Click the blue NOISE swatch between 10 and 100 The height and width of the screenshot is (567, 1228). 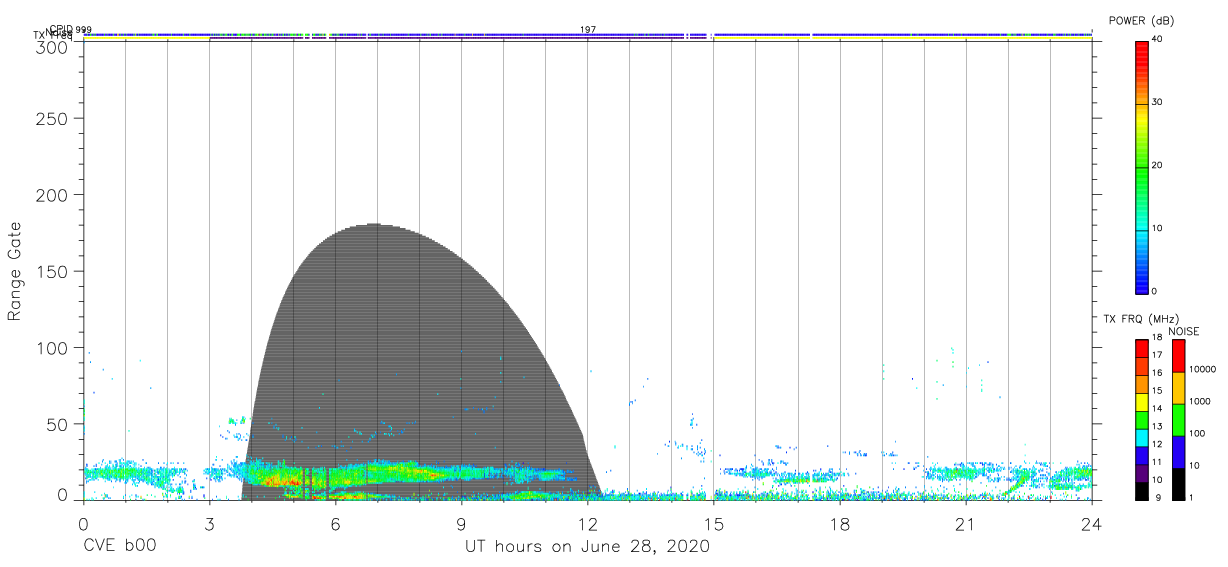(x=1178, y=452)
